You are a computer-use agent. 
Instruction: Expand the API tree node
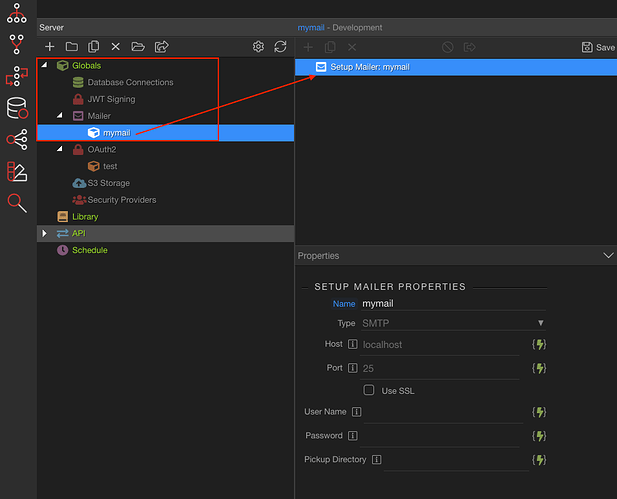44,233
